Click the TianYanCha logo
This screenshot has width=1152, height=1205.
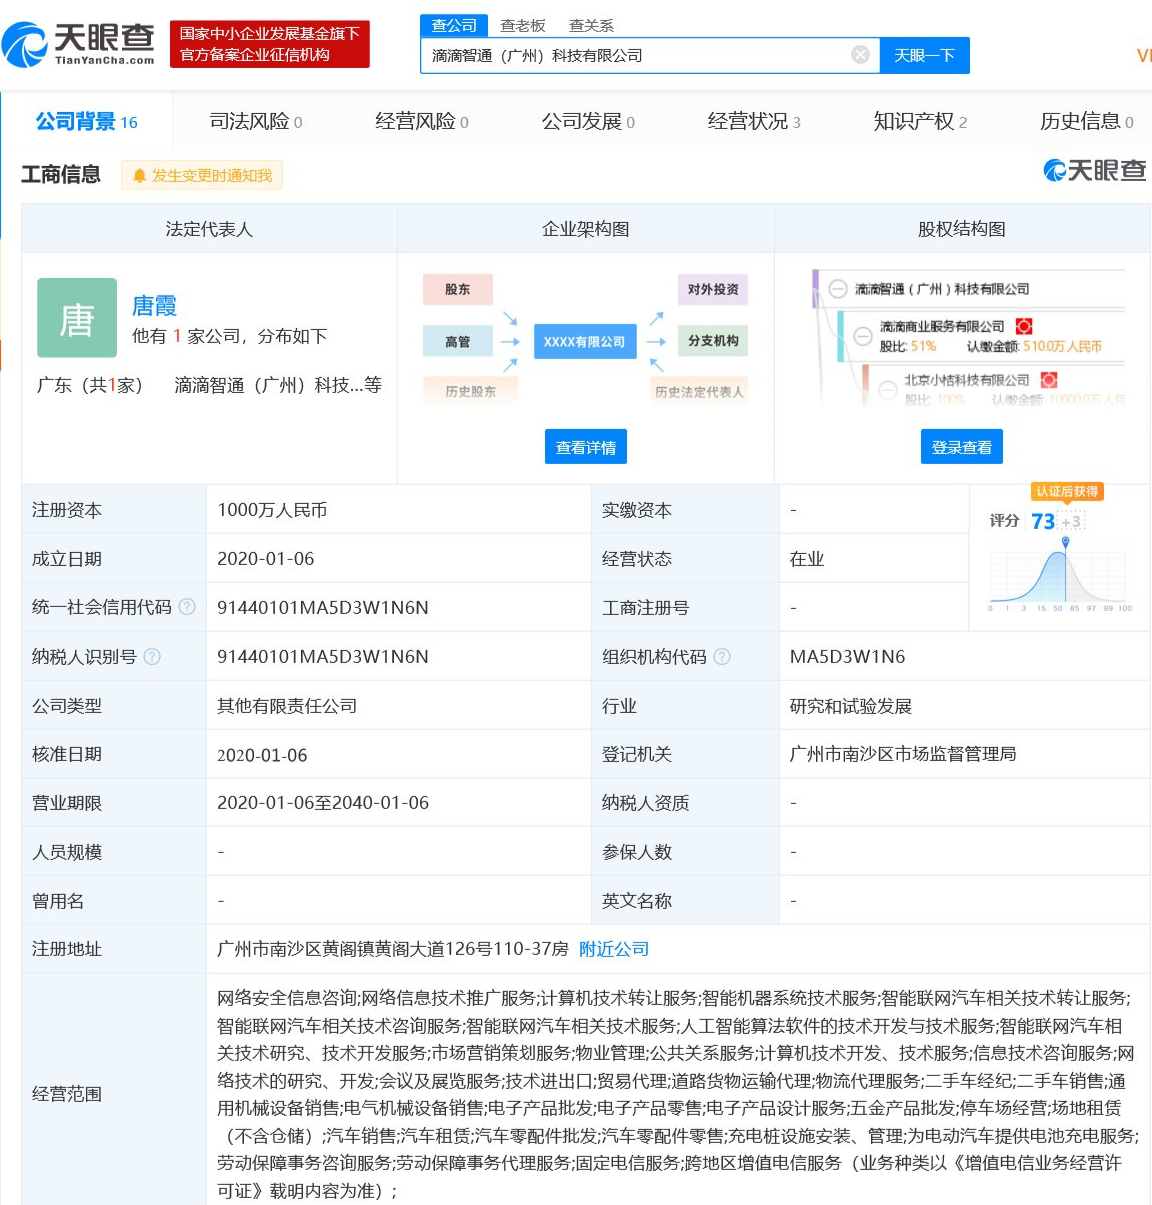(78, 44)
